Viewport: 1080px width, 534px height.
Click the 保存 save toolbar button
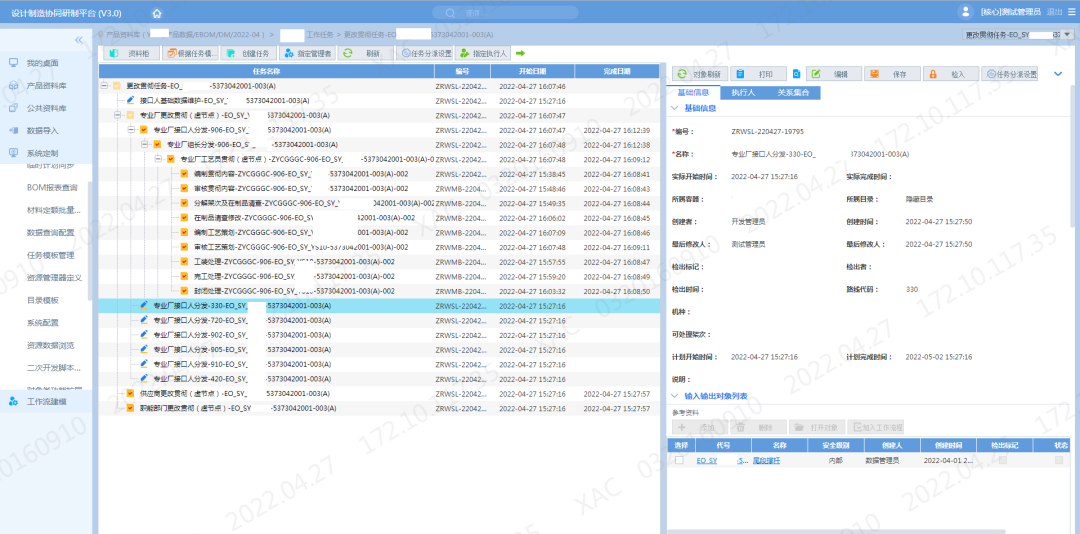tap(890, 74)
